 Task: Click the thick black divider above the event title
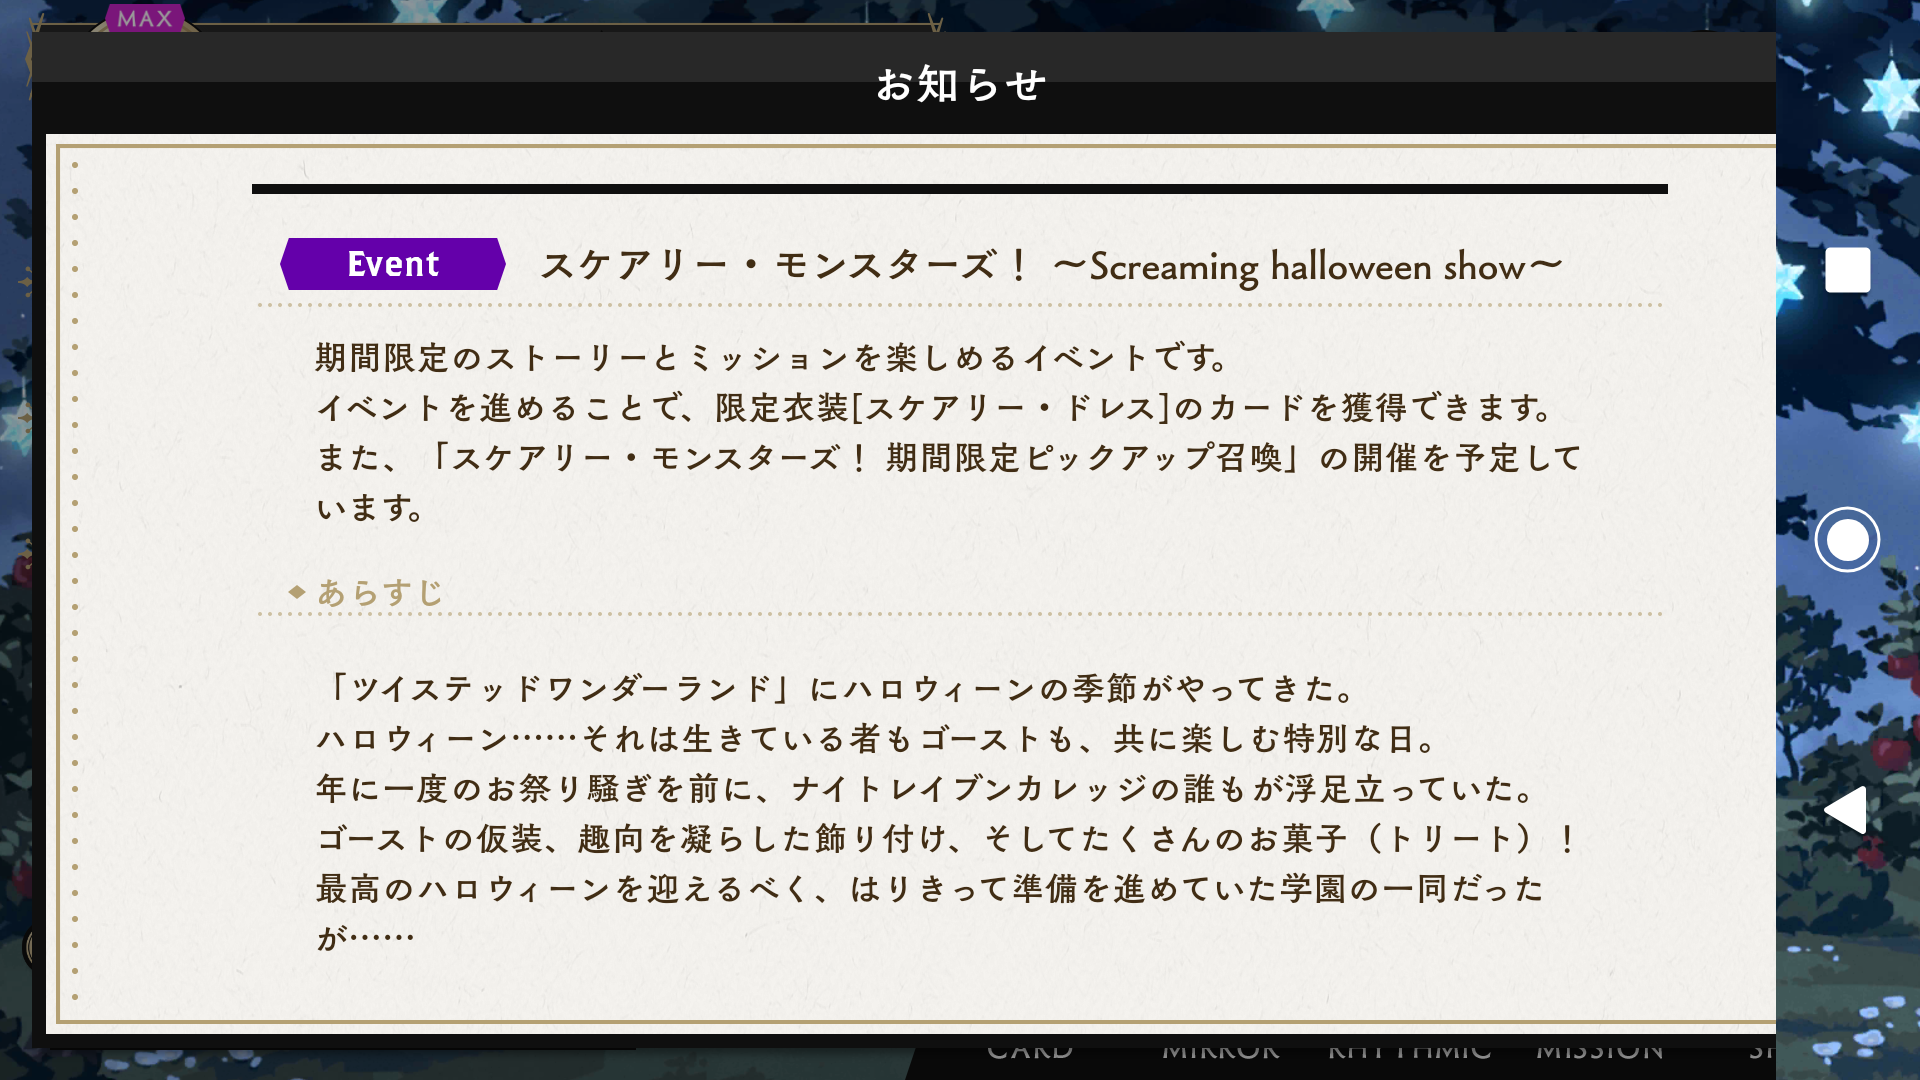960,189
